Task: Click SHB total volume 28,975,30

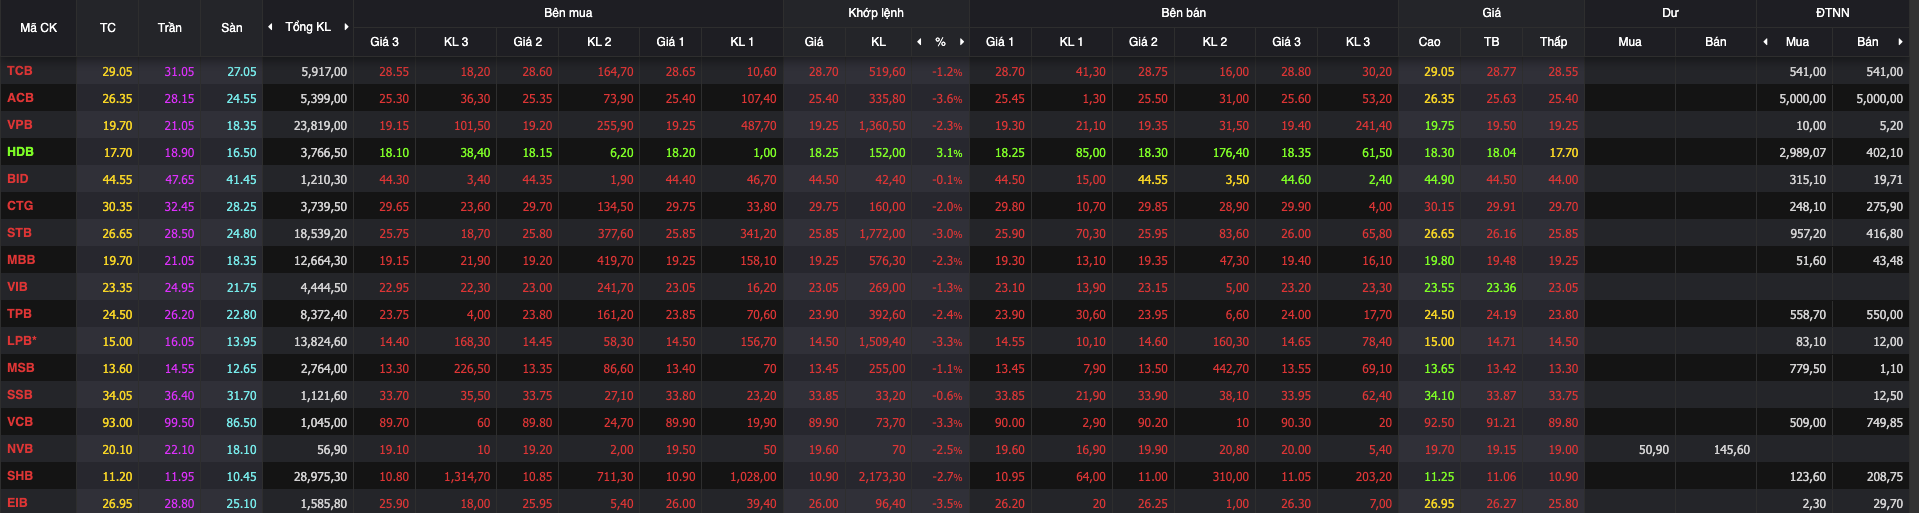Action: pos(320,477)
